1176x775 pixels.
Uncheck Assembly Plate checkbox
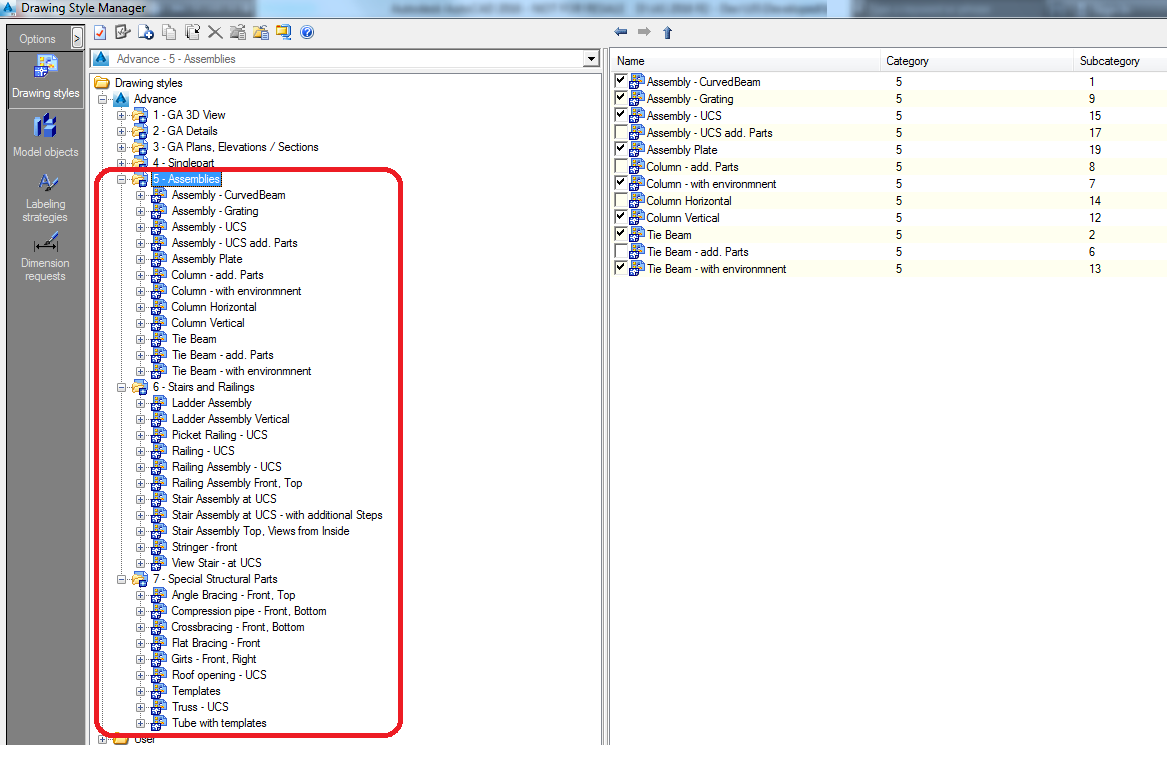[x=620, y=149]
